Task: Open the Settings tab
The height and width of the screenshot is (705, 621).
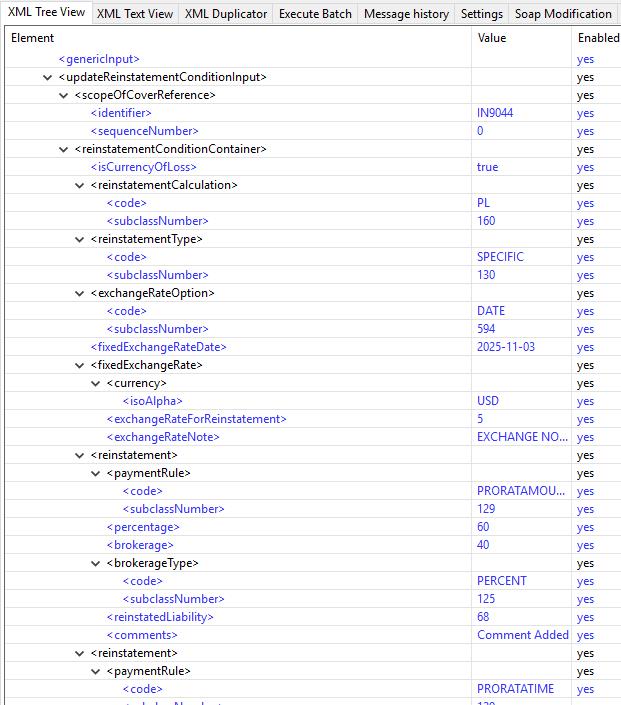Action: click(482, 14)
